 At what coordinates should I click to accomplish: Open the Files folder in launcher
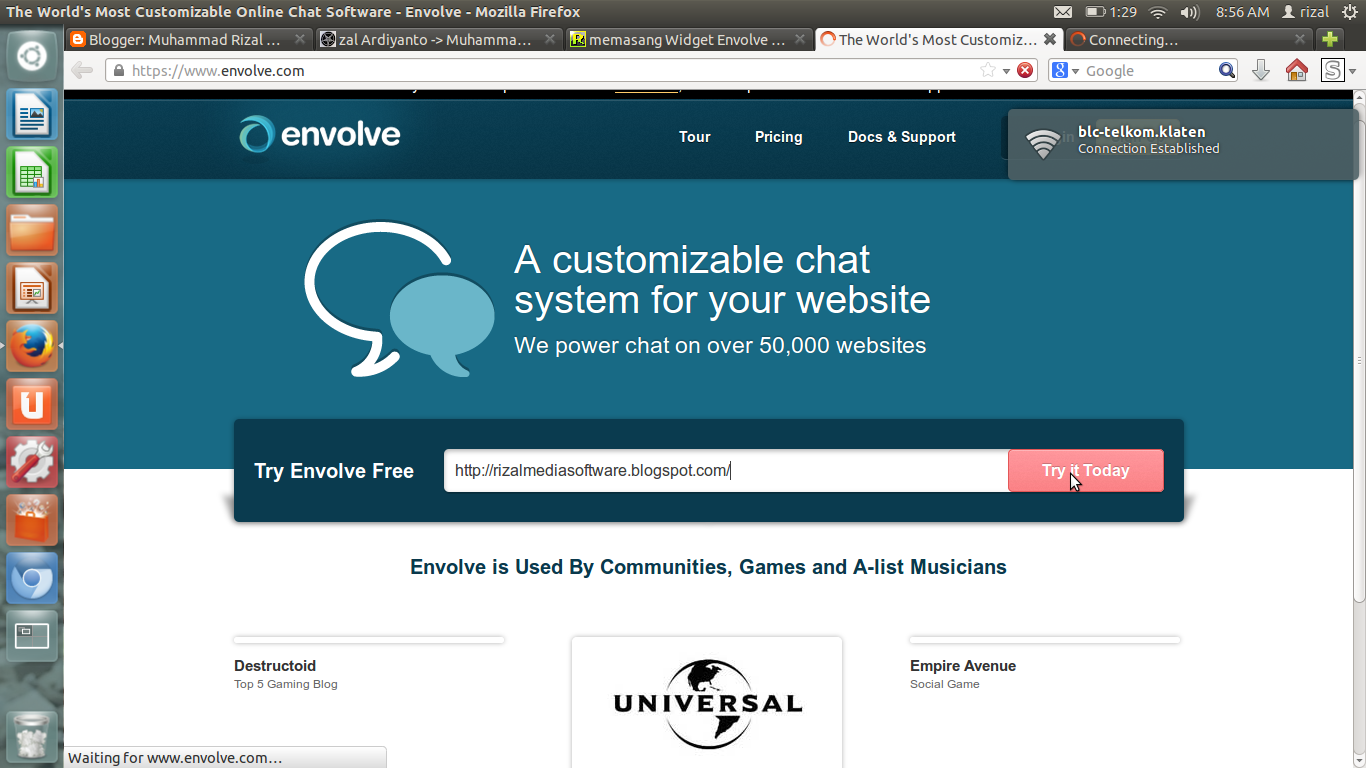tap(32, 230)
